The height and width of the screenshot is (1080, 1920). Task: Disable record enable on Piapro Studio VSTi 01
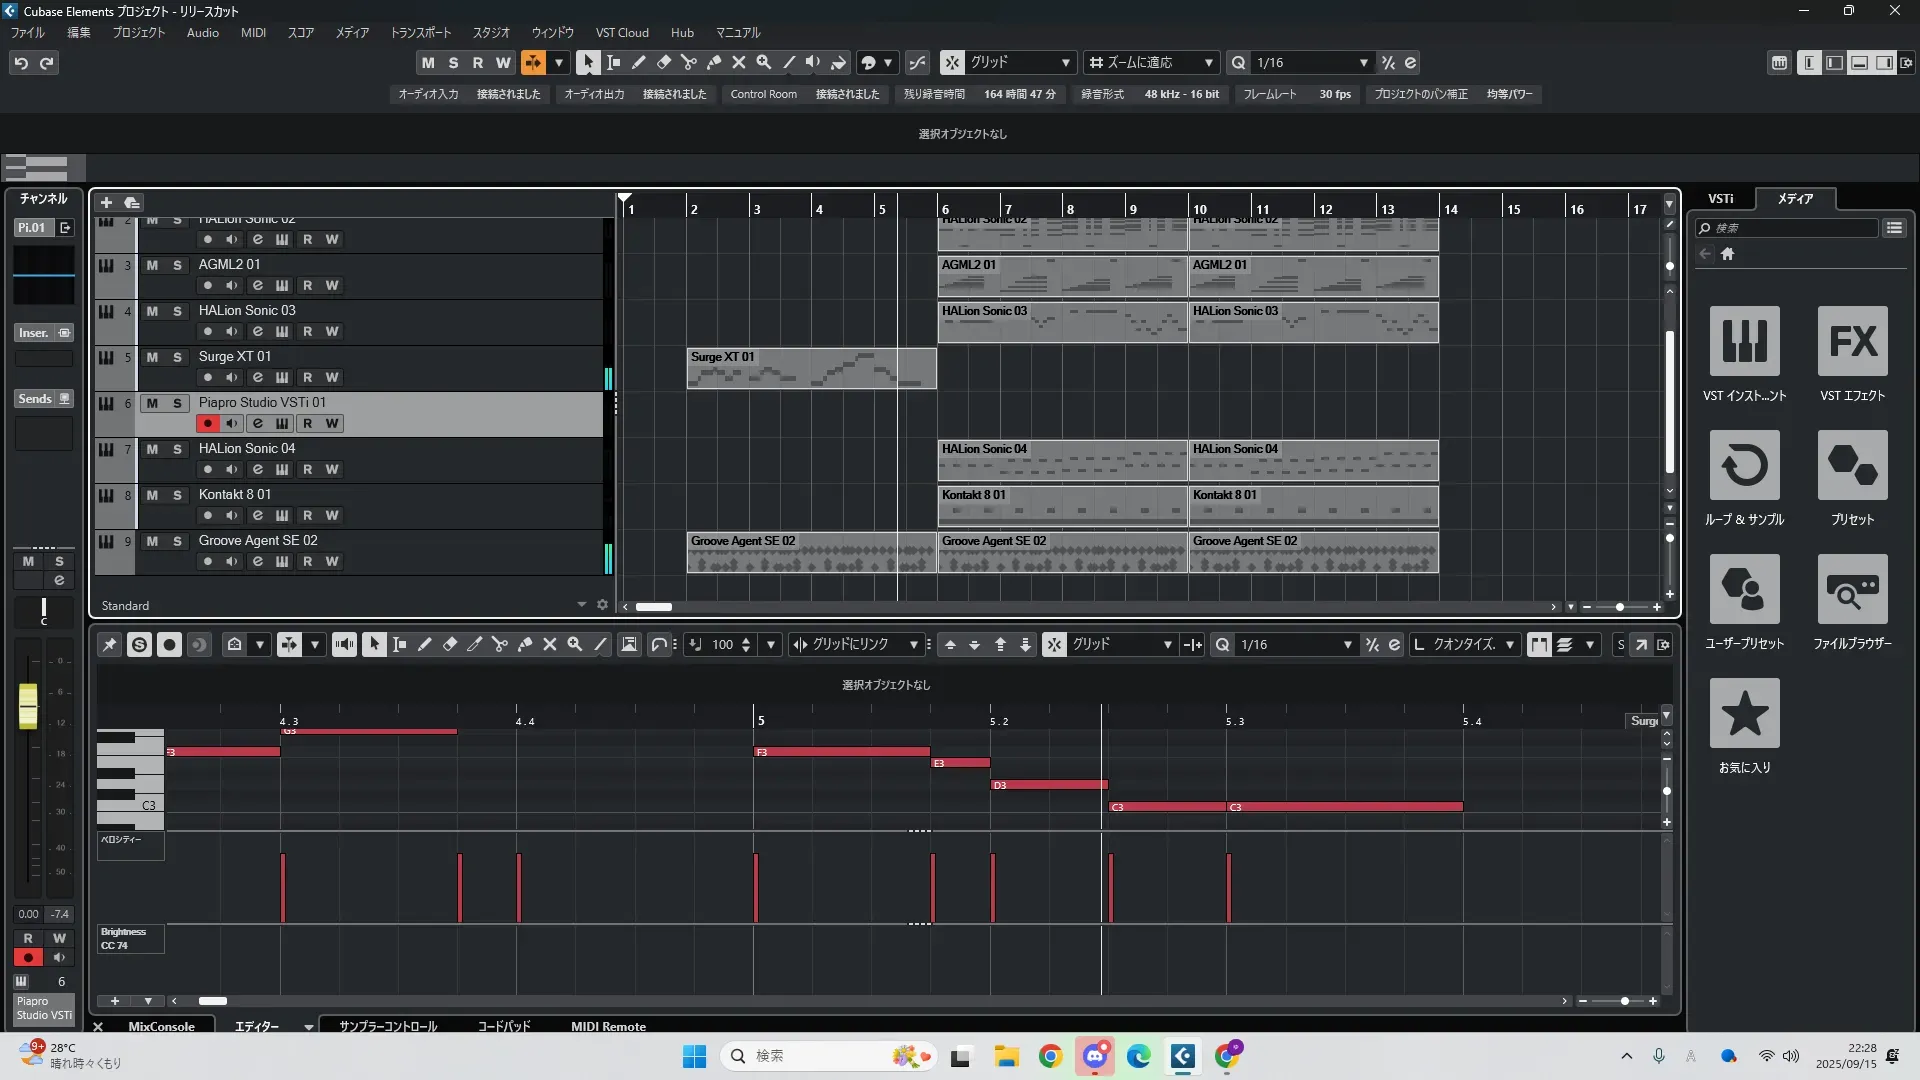pyautogui.click(x=207, y=423)
